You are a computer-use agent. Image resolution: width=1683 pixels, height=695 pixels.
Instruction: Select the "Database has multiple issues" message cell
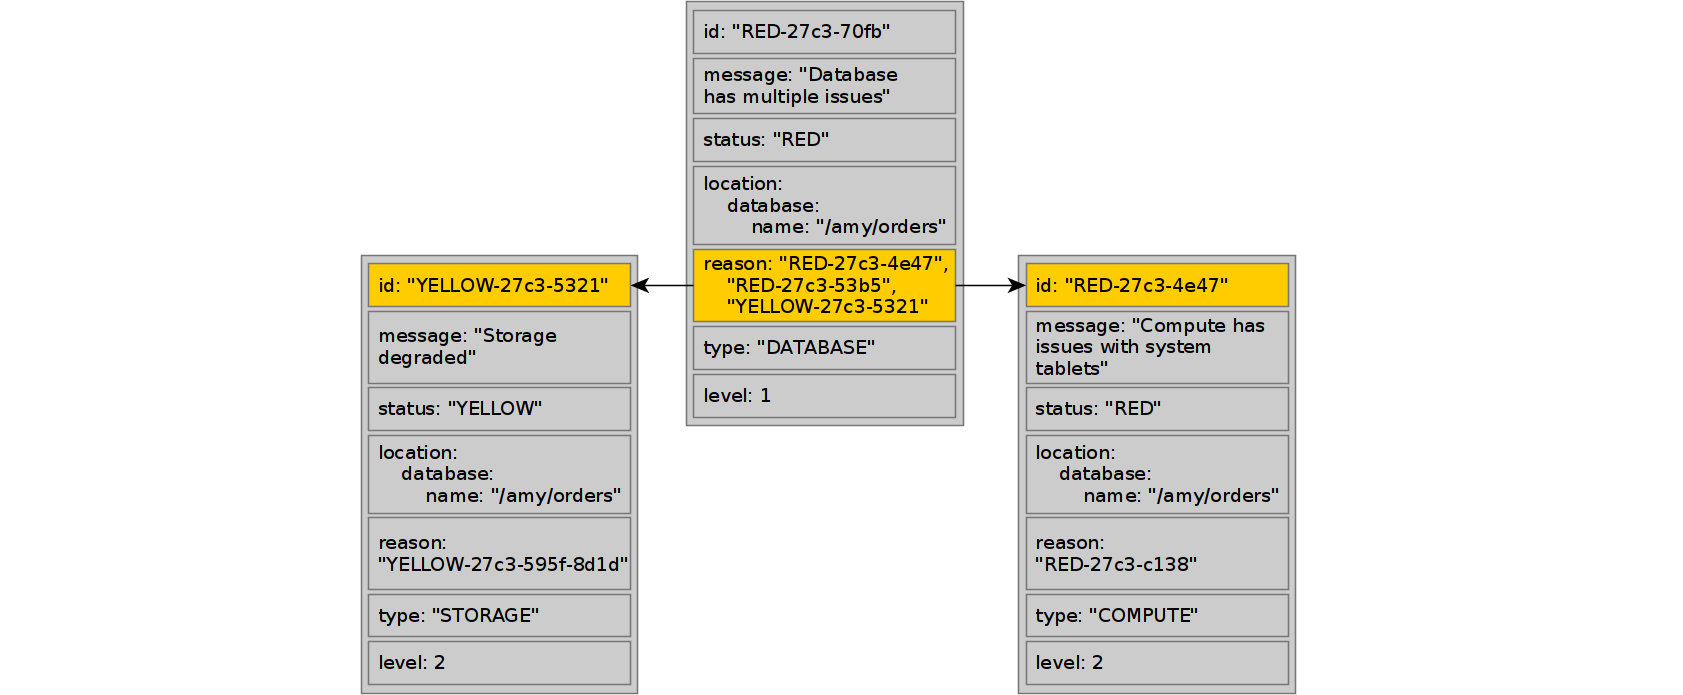(824, 86)
